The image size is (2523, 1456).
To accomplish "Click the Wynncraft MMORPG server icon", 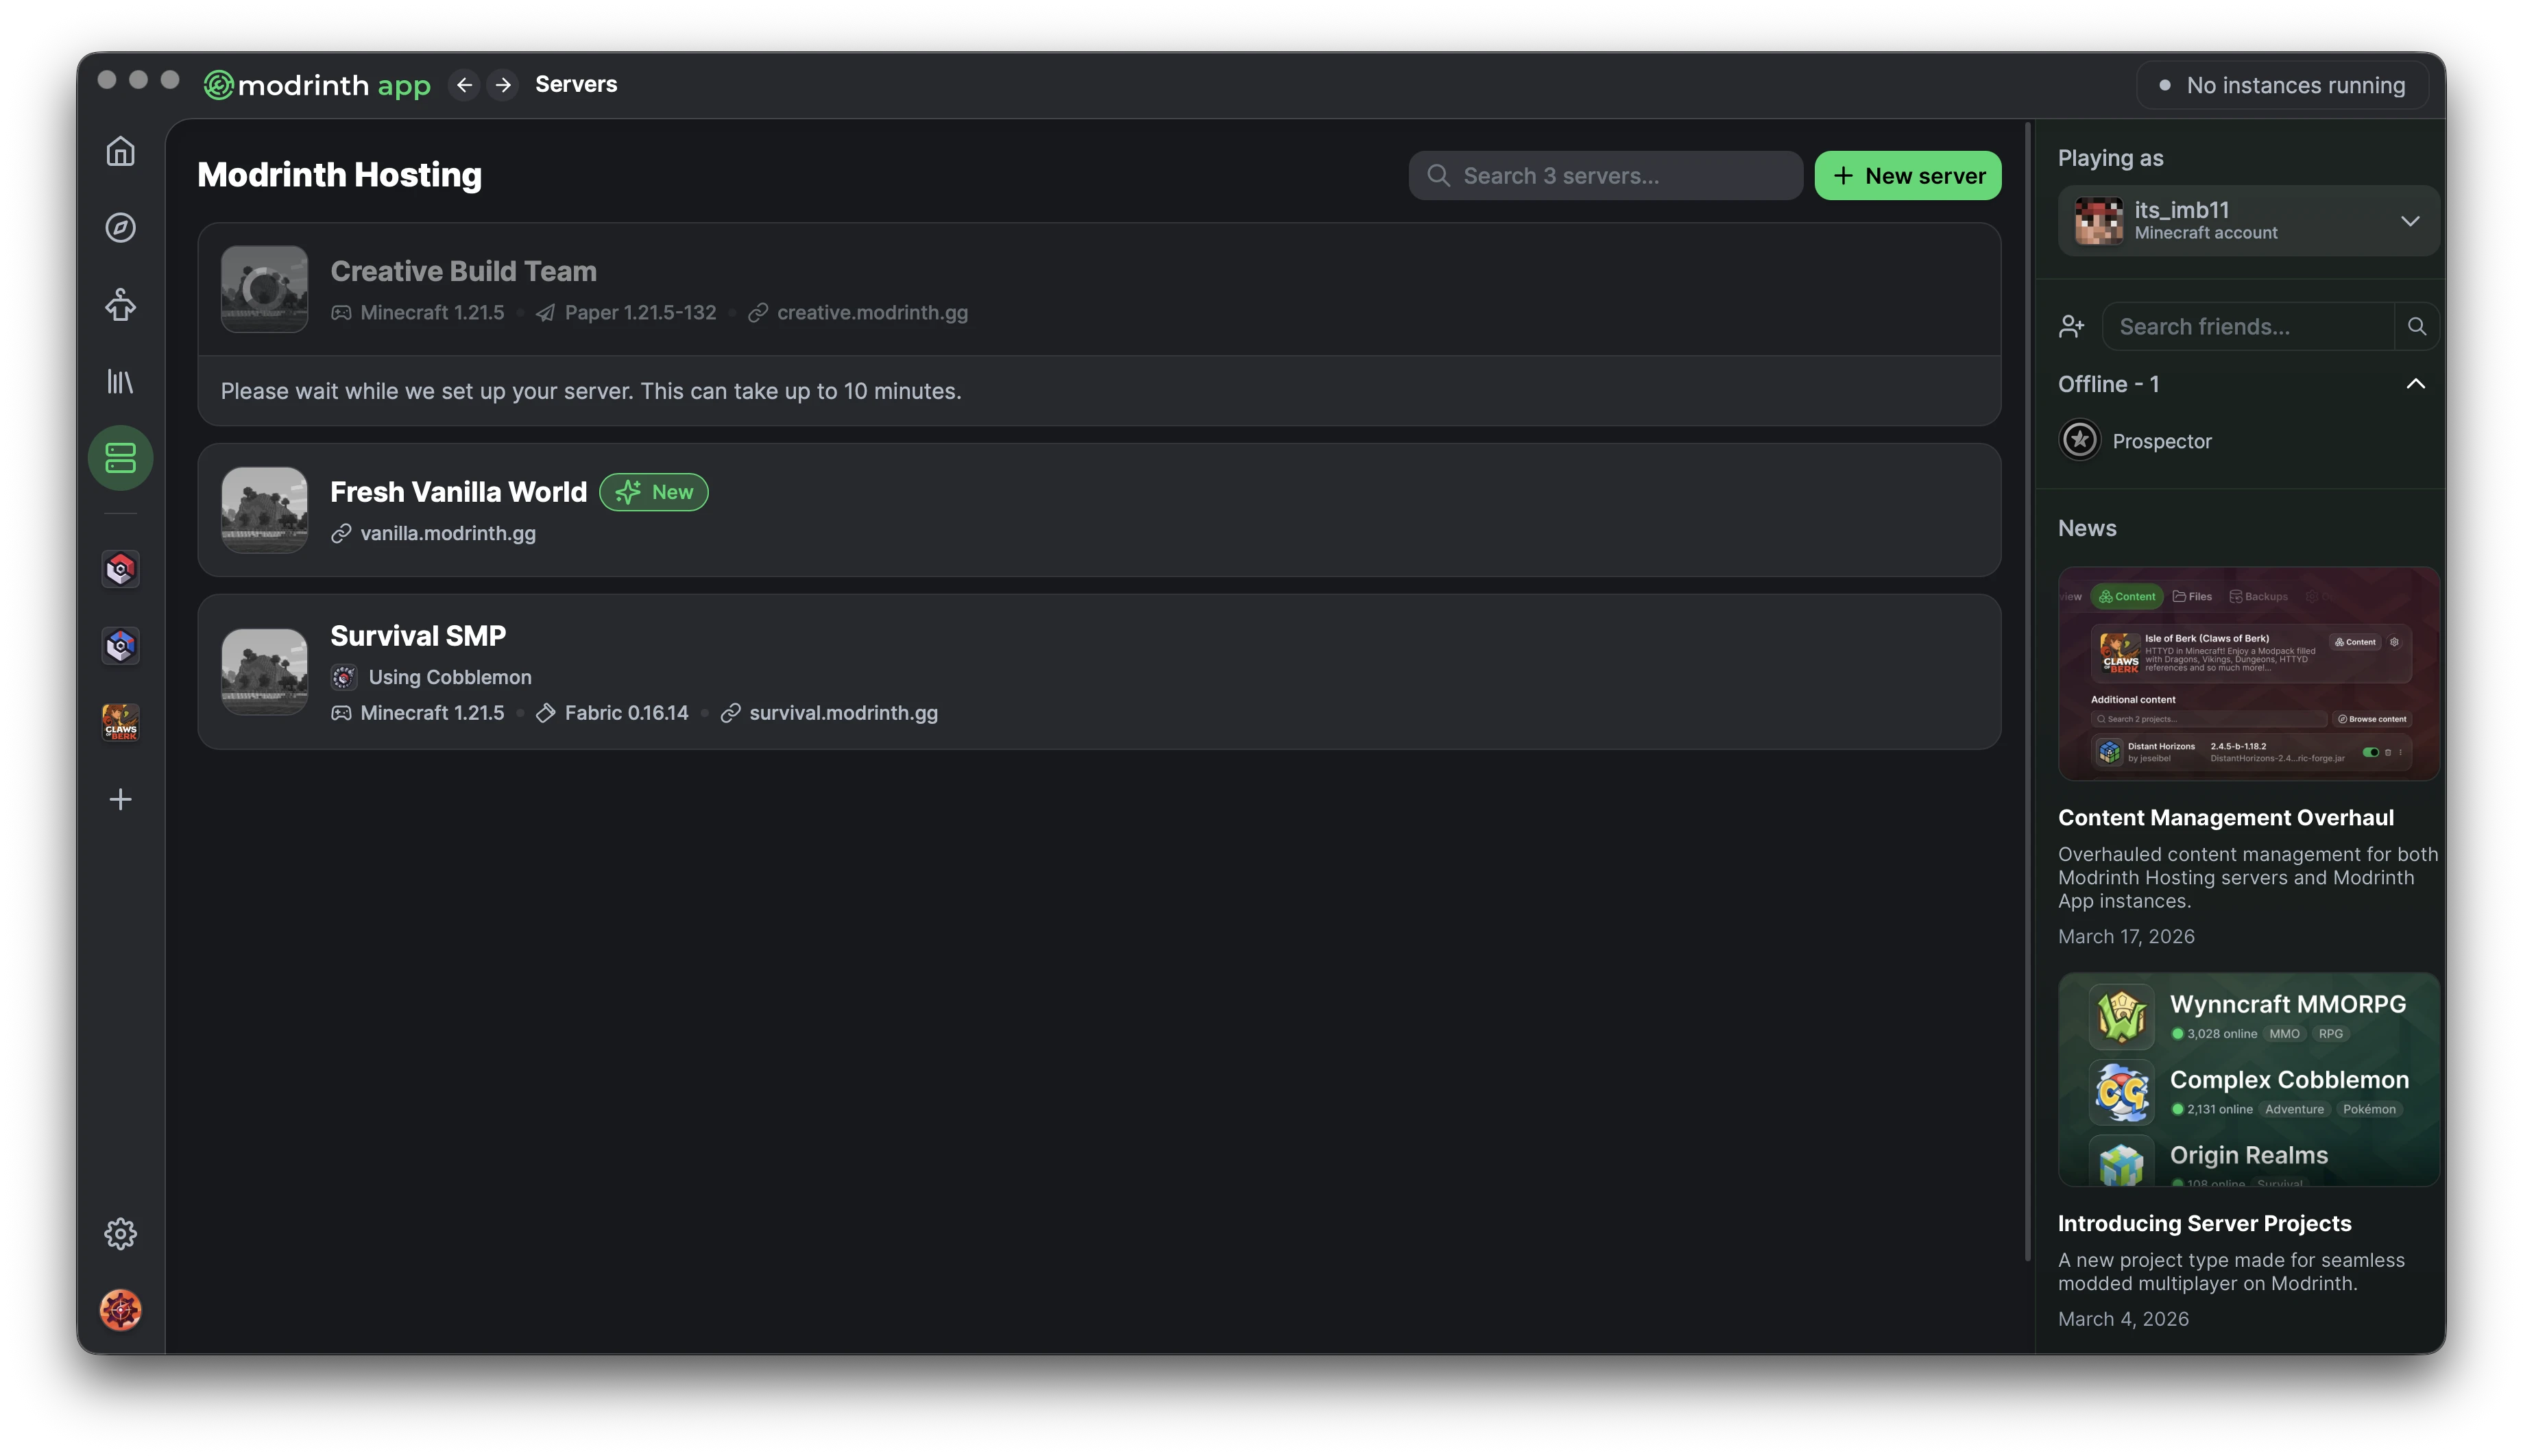I will tap(2120, 1016).
